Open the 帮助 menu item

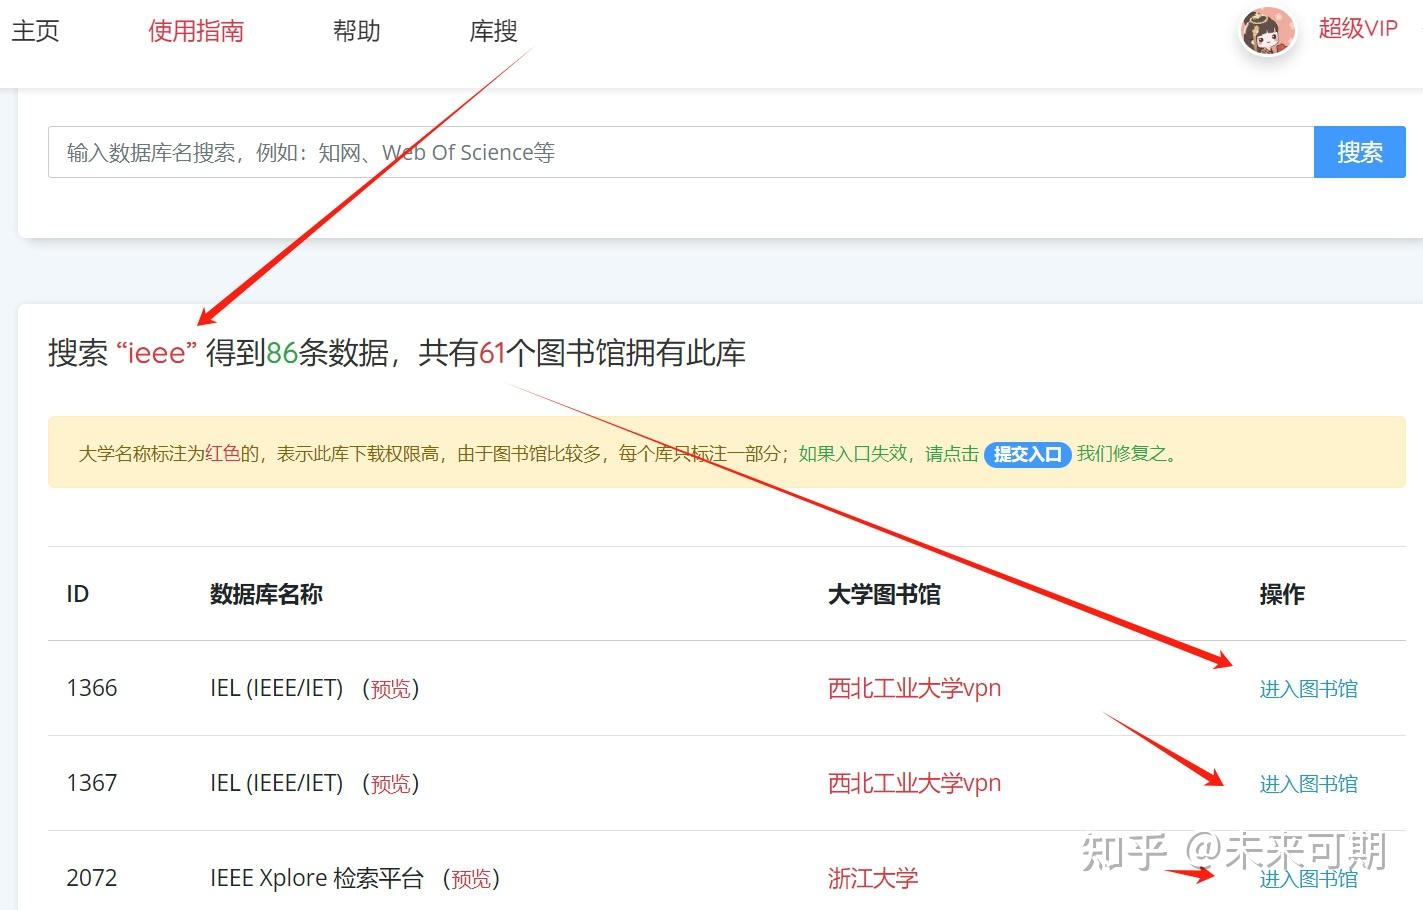pyautogui.click(x=356, y=31)
